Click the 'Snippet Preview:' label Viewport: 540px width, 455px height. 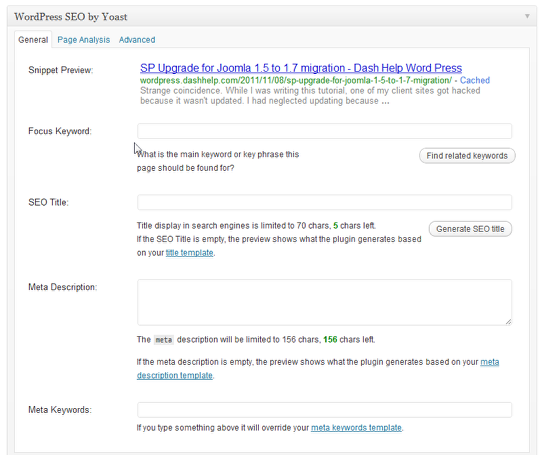point(61,70)
